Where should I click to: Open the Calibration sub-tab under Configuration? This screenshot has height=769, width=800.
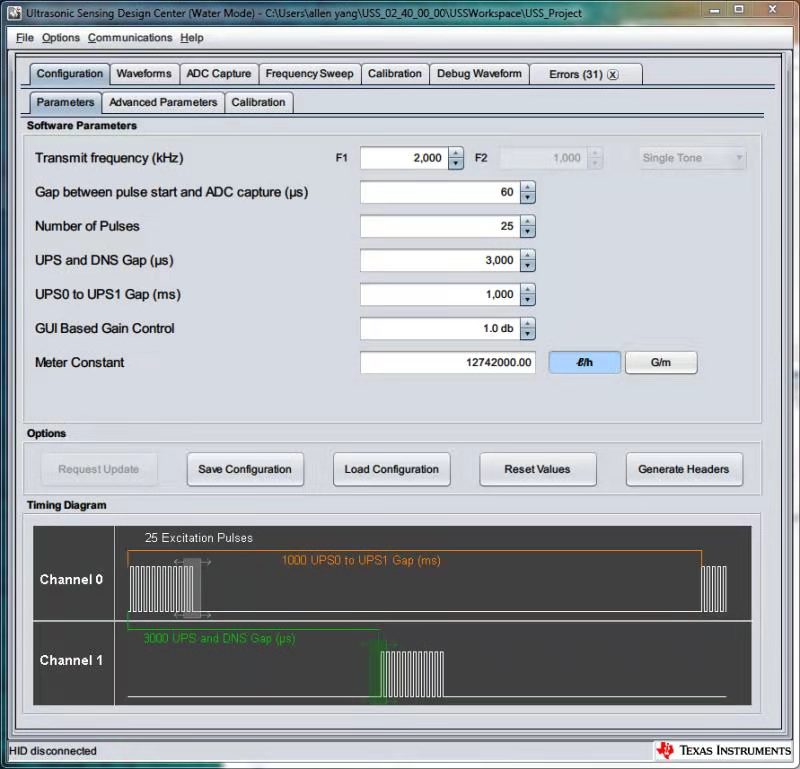[259, 103]
